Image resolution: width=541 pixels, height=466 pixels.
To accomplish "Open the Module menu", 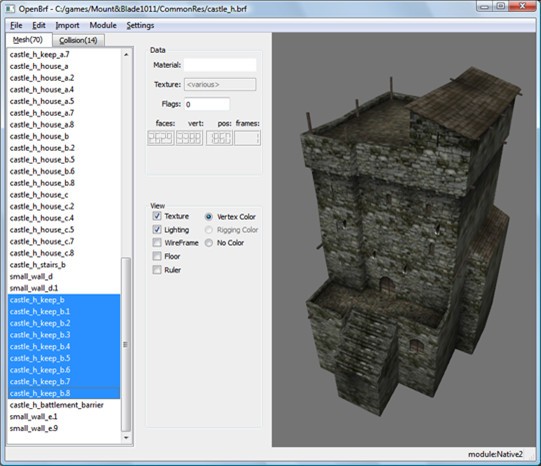I will click(103, 26).
